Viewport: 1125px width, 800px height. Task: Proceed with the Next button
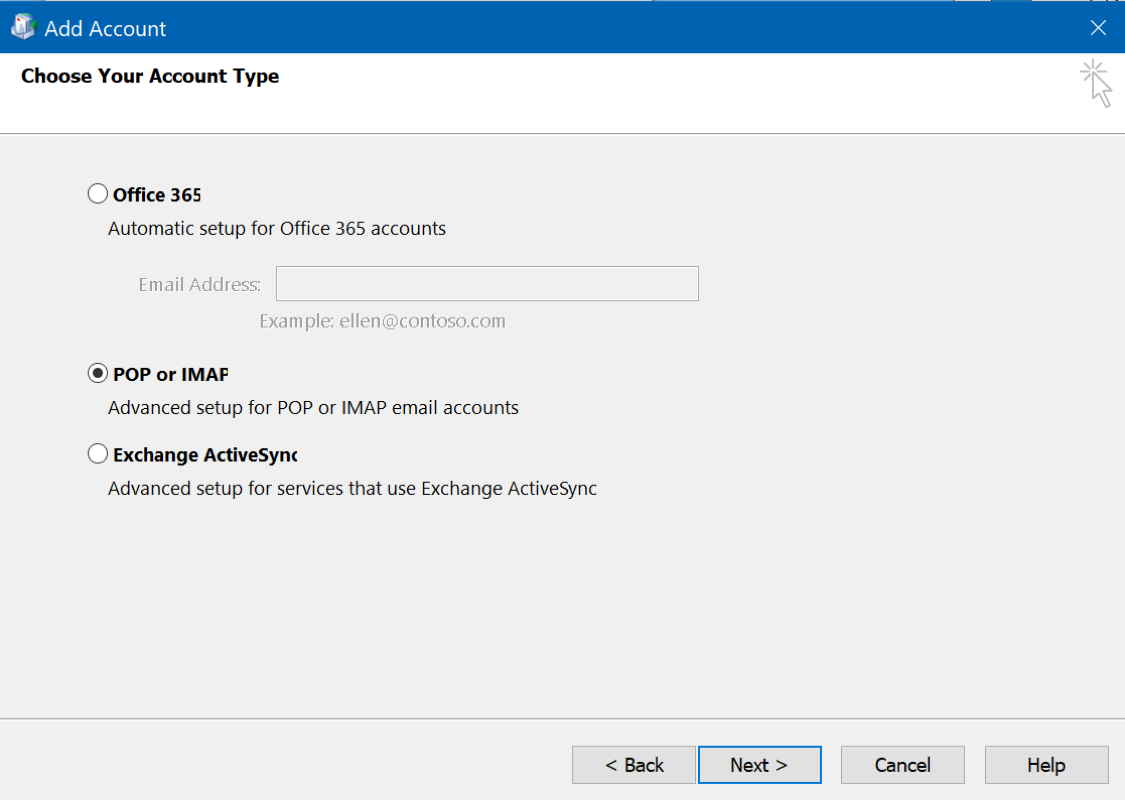[x=759, y=765]
